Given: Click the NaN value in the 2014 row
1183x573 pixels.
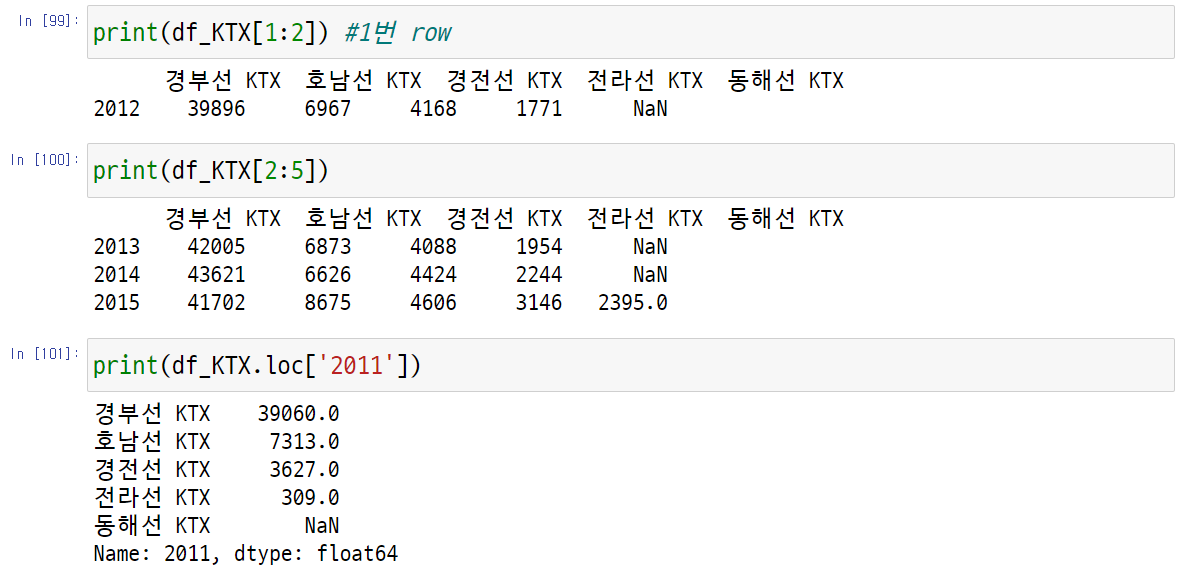Looking at the screenshot, I should pyautogui.click(x=650, y=275).
